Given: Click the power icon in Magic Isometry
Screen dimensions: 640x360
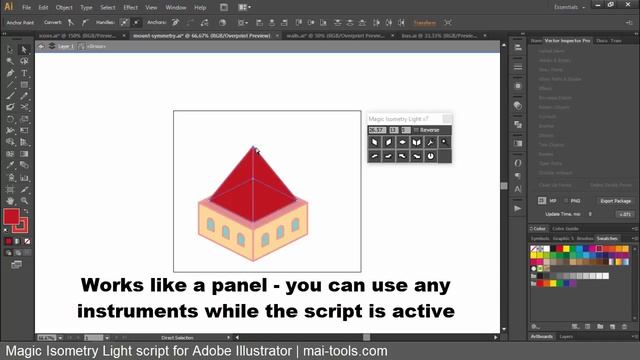Looking at the screenshot, I should pyautogui.click(x=430, y=156).
